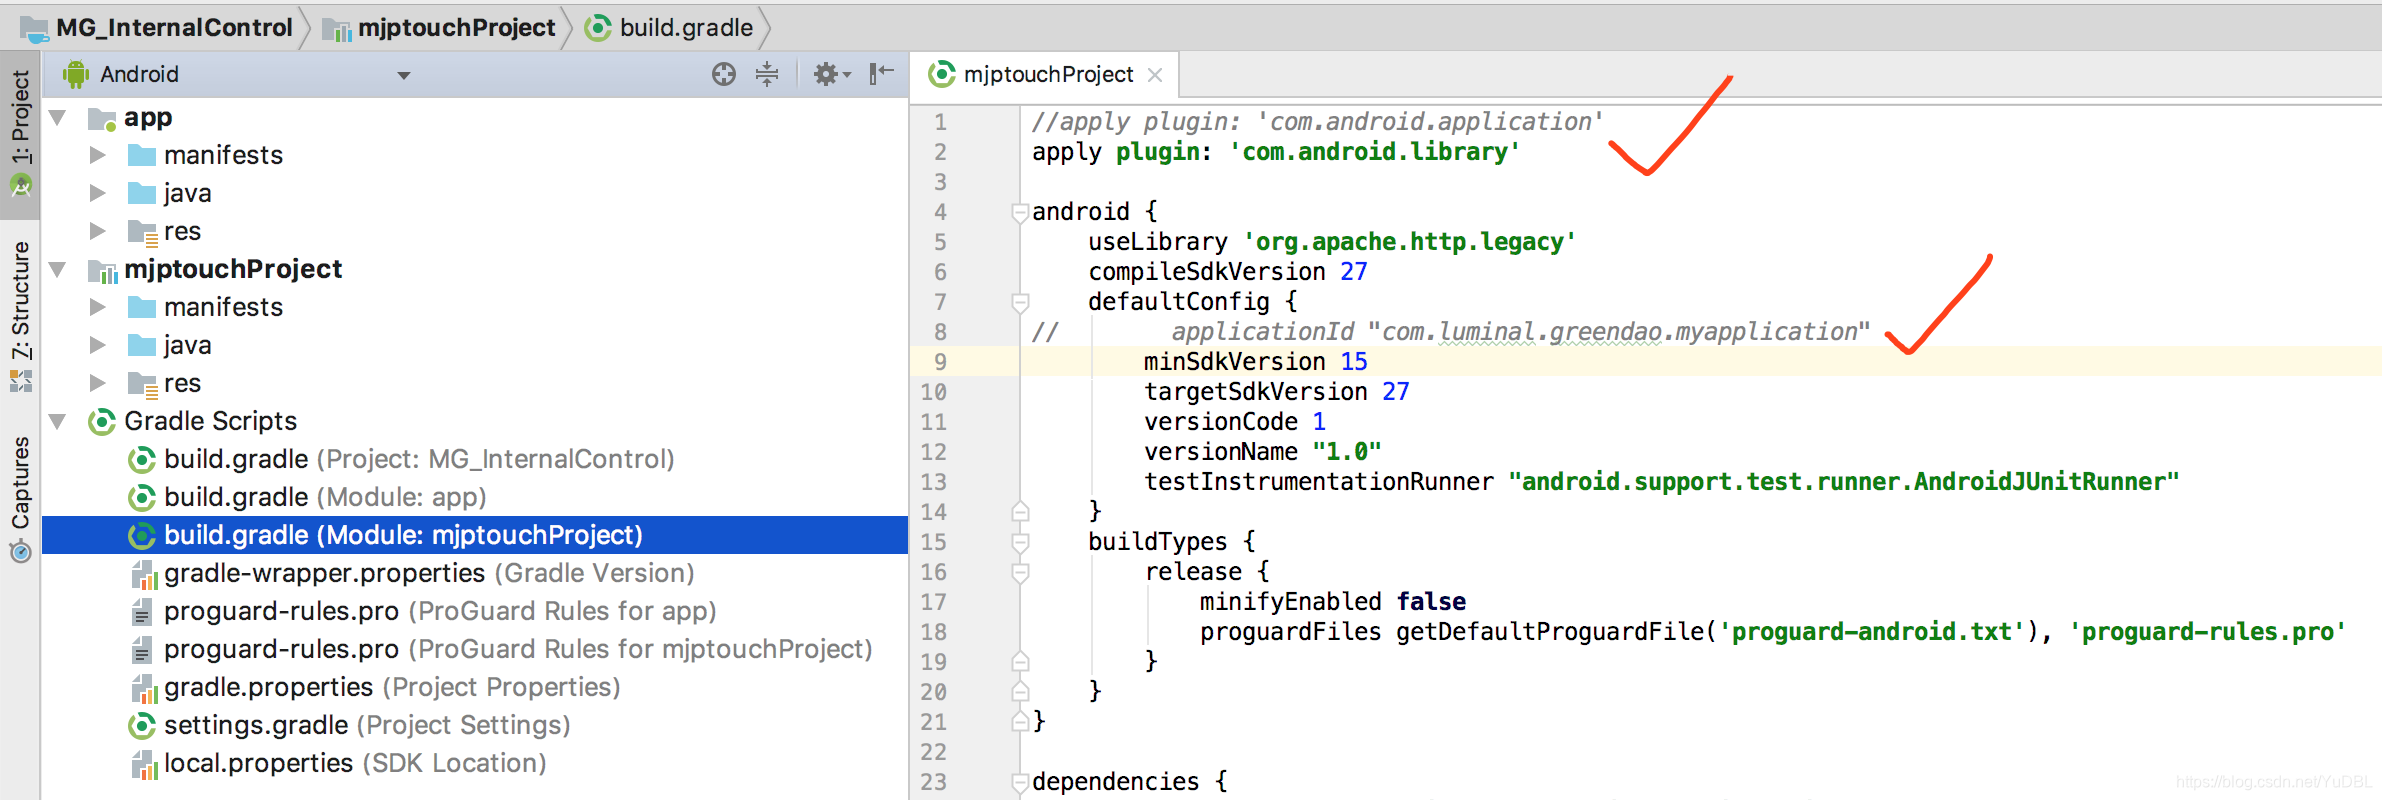Click the local.properties file icon
The height and width of the screenshot is (800, 2382).
click(x=145, y=764)
